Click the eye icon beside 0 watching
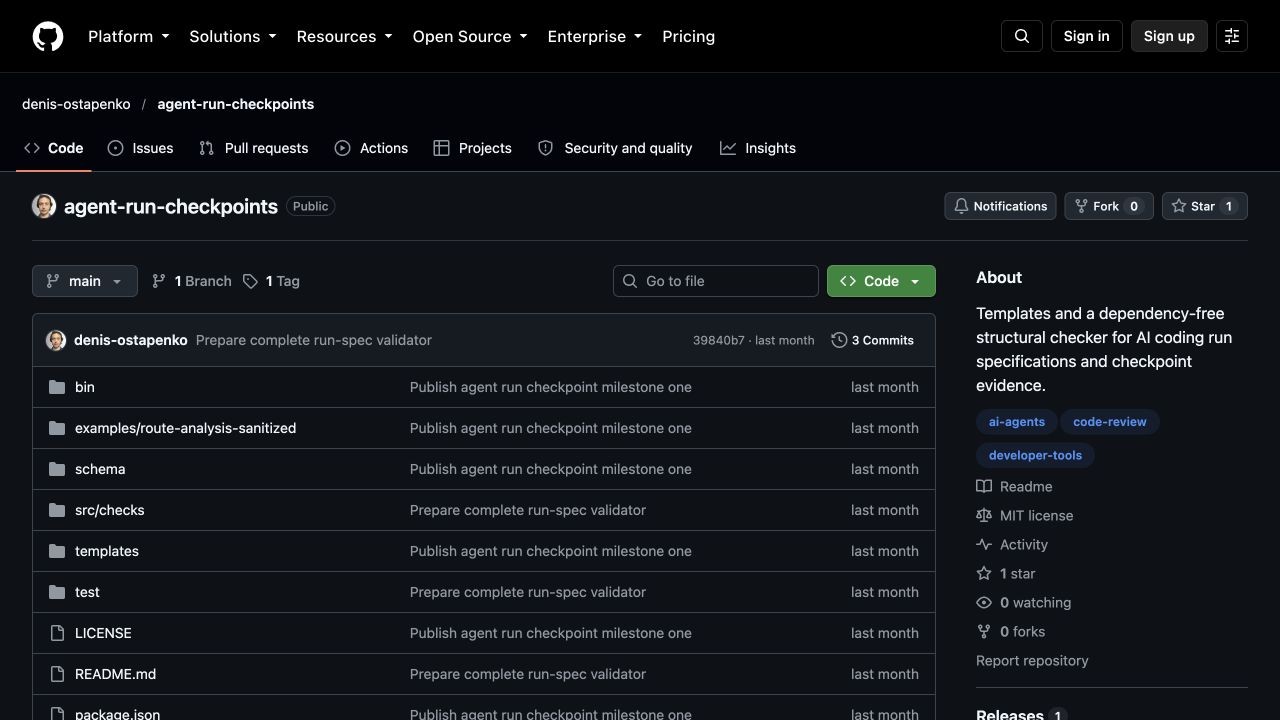Viewport: 1280px width, 720px height. [984, 603]
